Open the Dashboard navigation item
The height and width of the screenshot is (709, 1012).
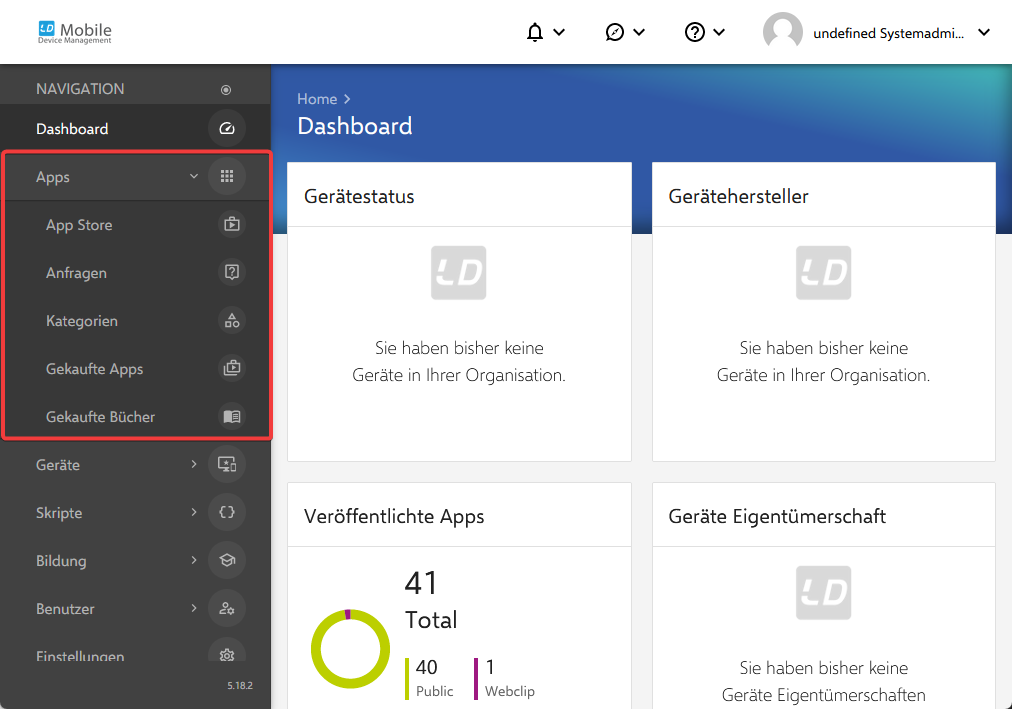(136, 128)
